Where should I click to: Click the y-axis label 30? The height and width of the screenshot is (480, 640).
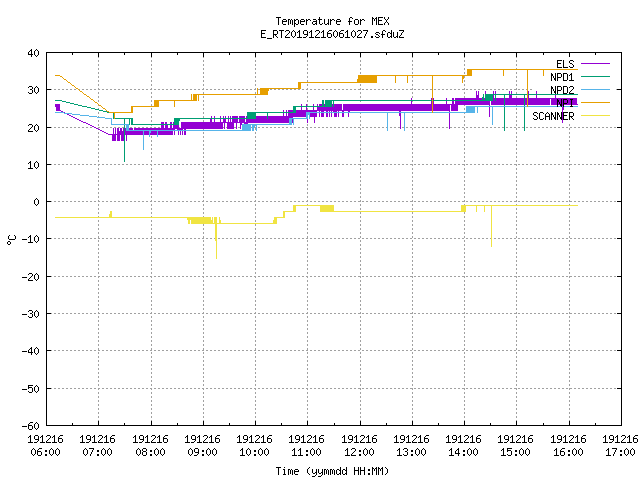click(x=33, y=90)
